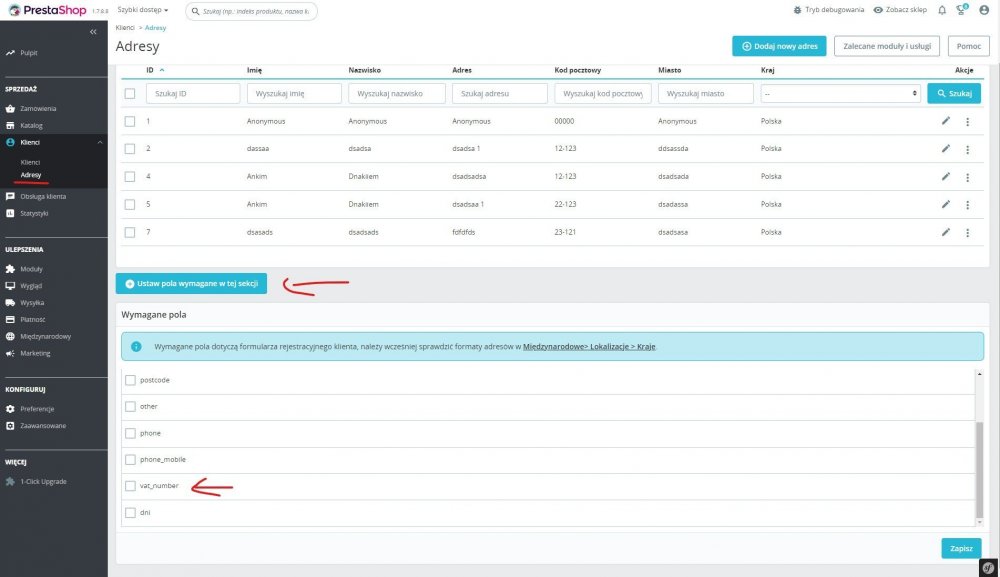This screenshot has width=1000, height=577.
Task: Click Zalecane moduły i usługi button
Action: [887, 46]
